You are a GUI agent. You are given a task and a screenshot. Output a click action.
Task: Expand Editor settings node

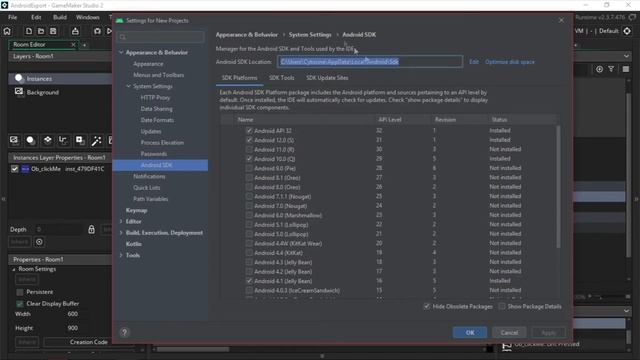coord(121,221)
